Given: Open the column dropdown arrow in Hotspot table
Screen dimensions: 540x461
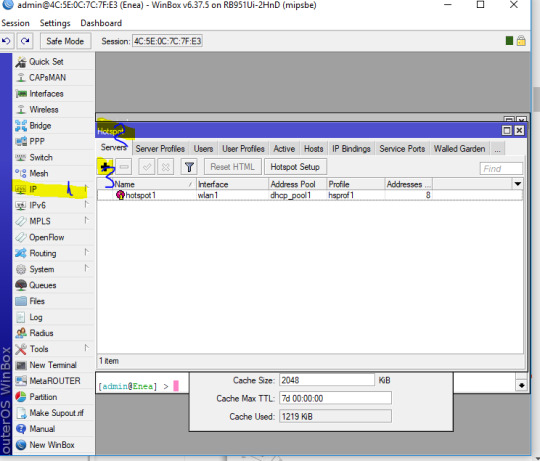Looking at the screenshot, I should (x=517, y=184).
